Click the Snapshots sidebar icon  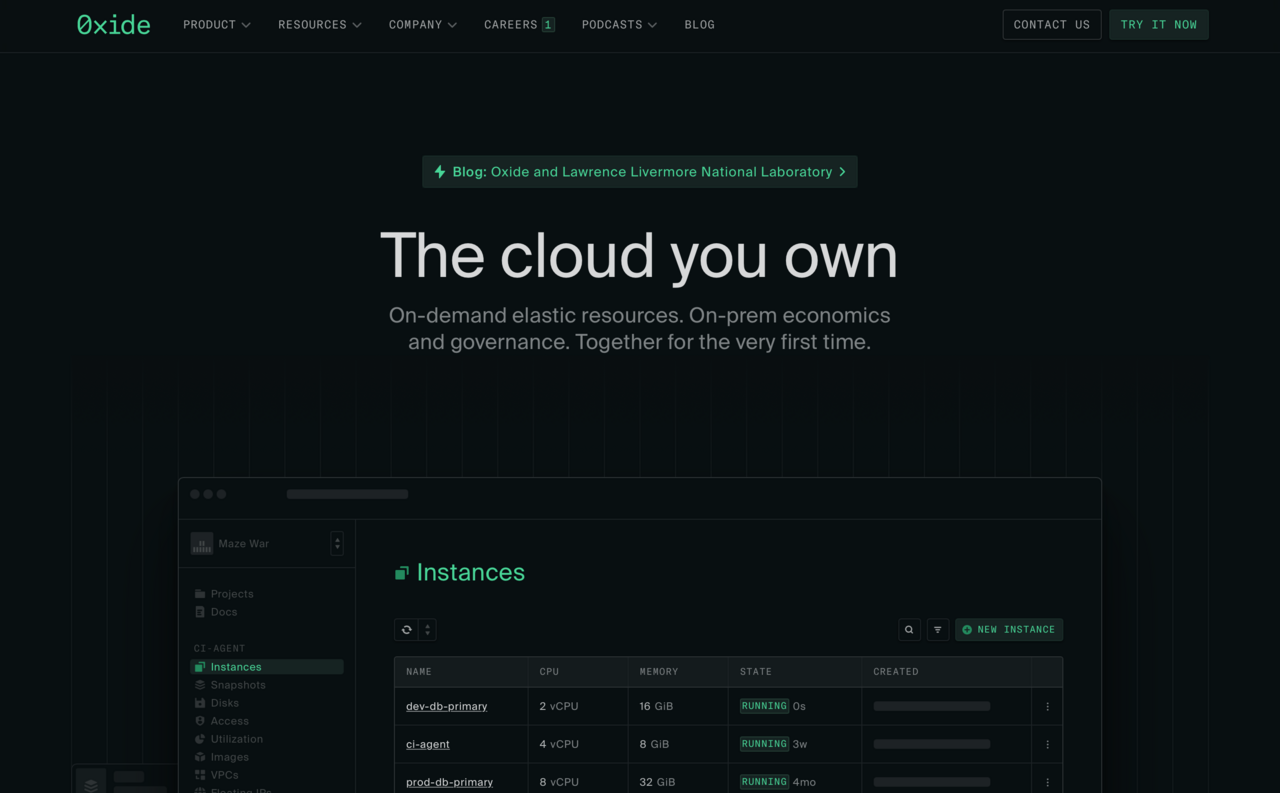200,685
